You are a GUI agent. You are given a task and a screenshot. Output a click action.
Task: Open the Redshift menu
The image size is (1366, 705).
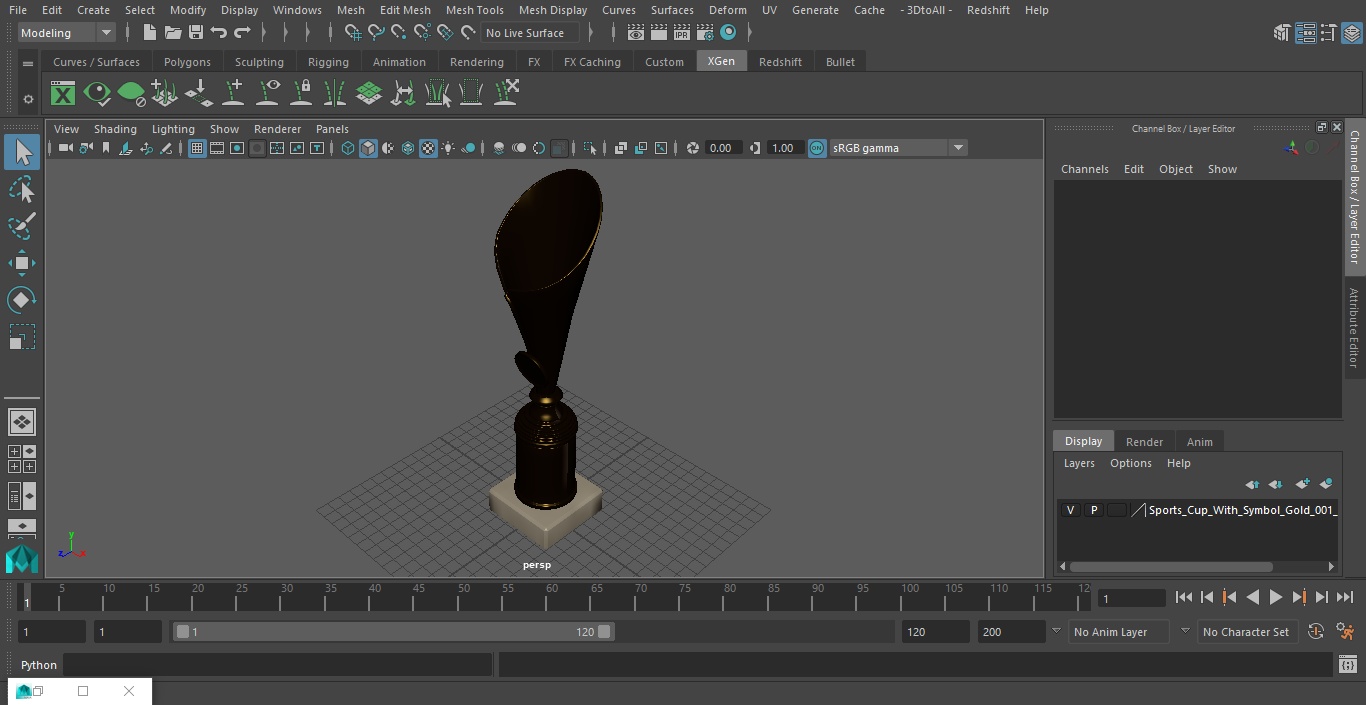[988, 10]
